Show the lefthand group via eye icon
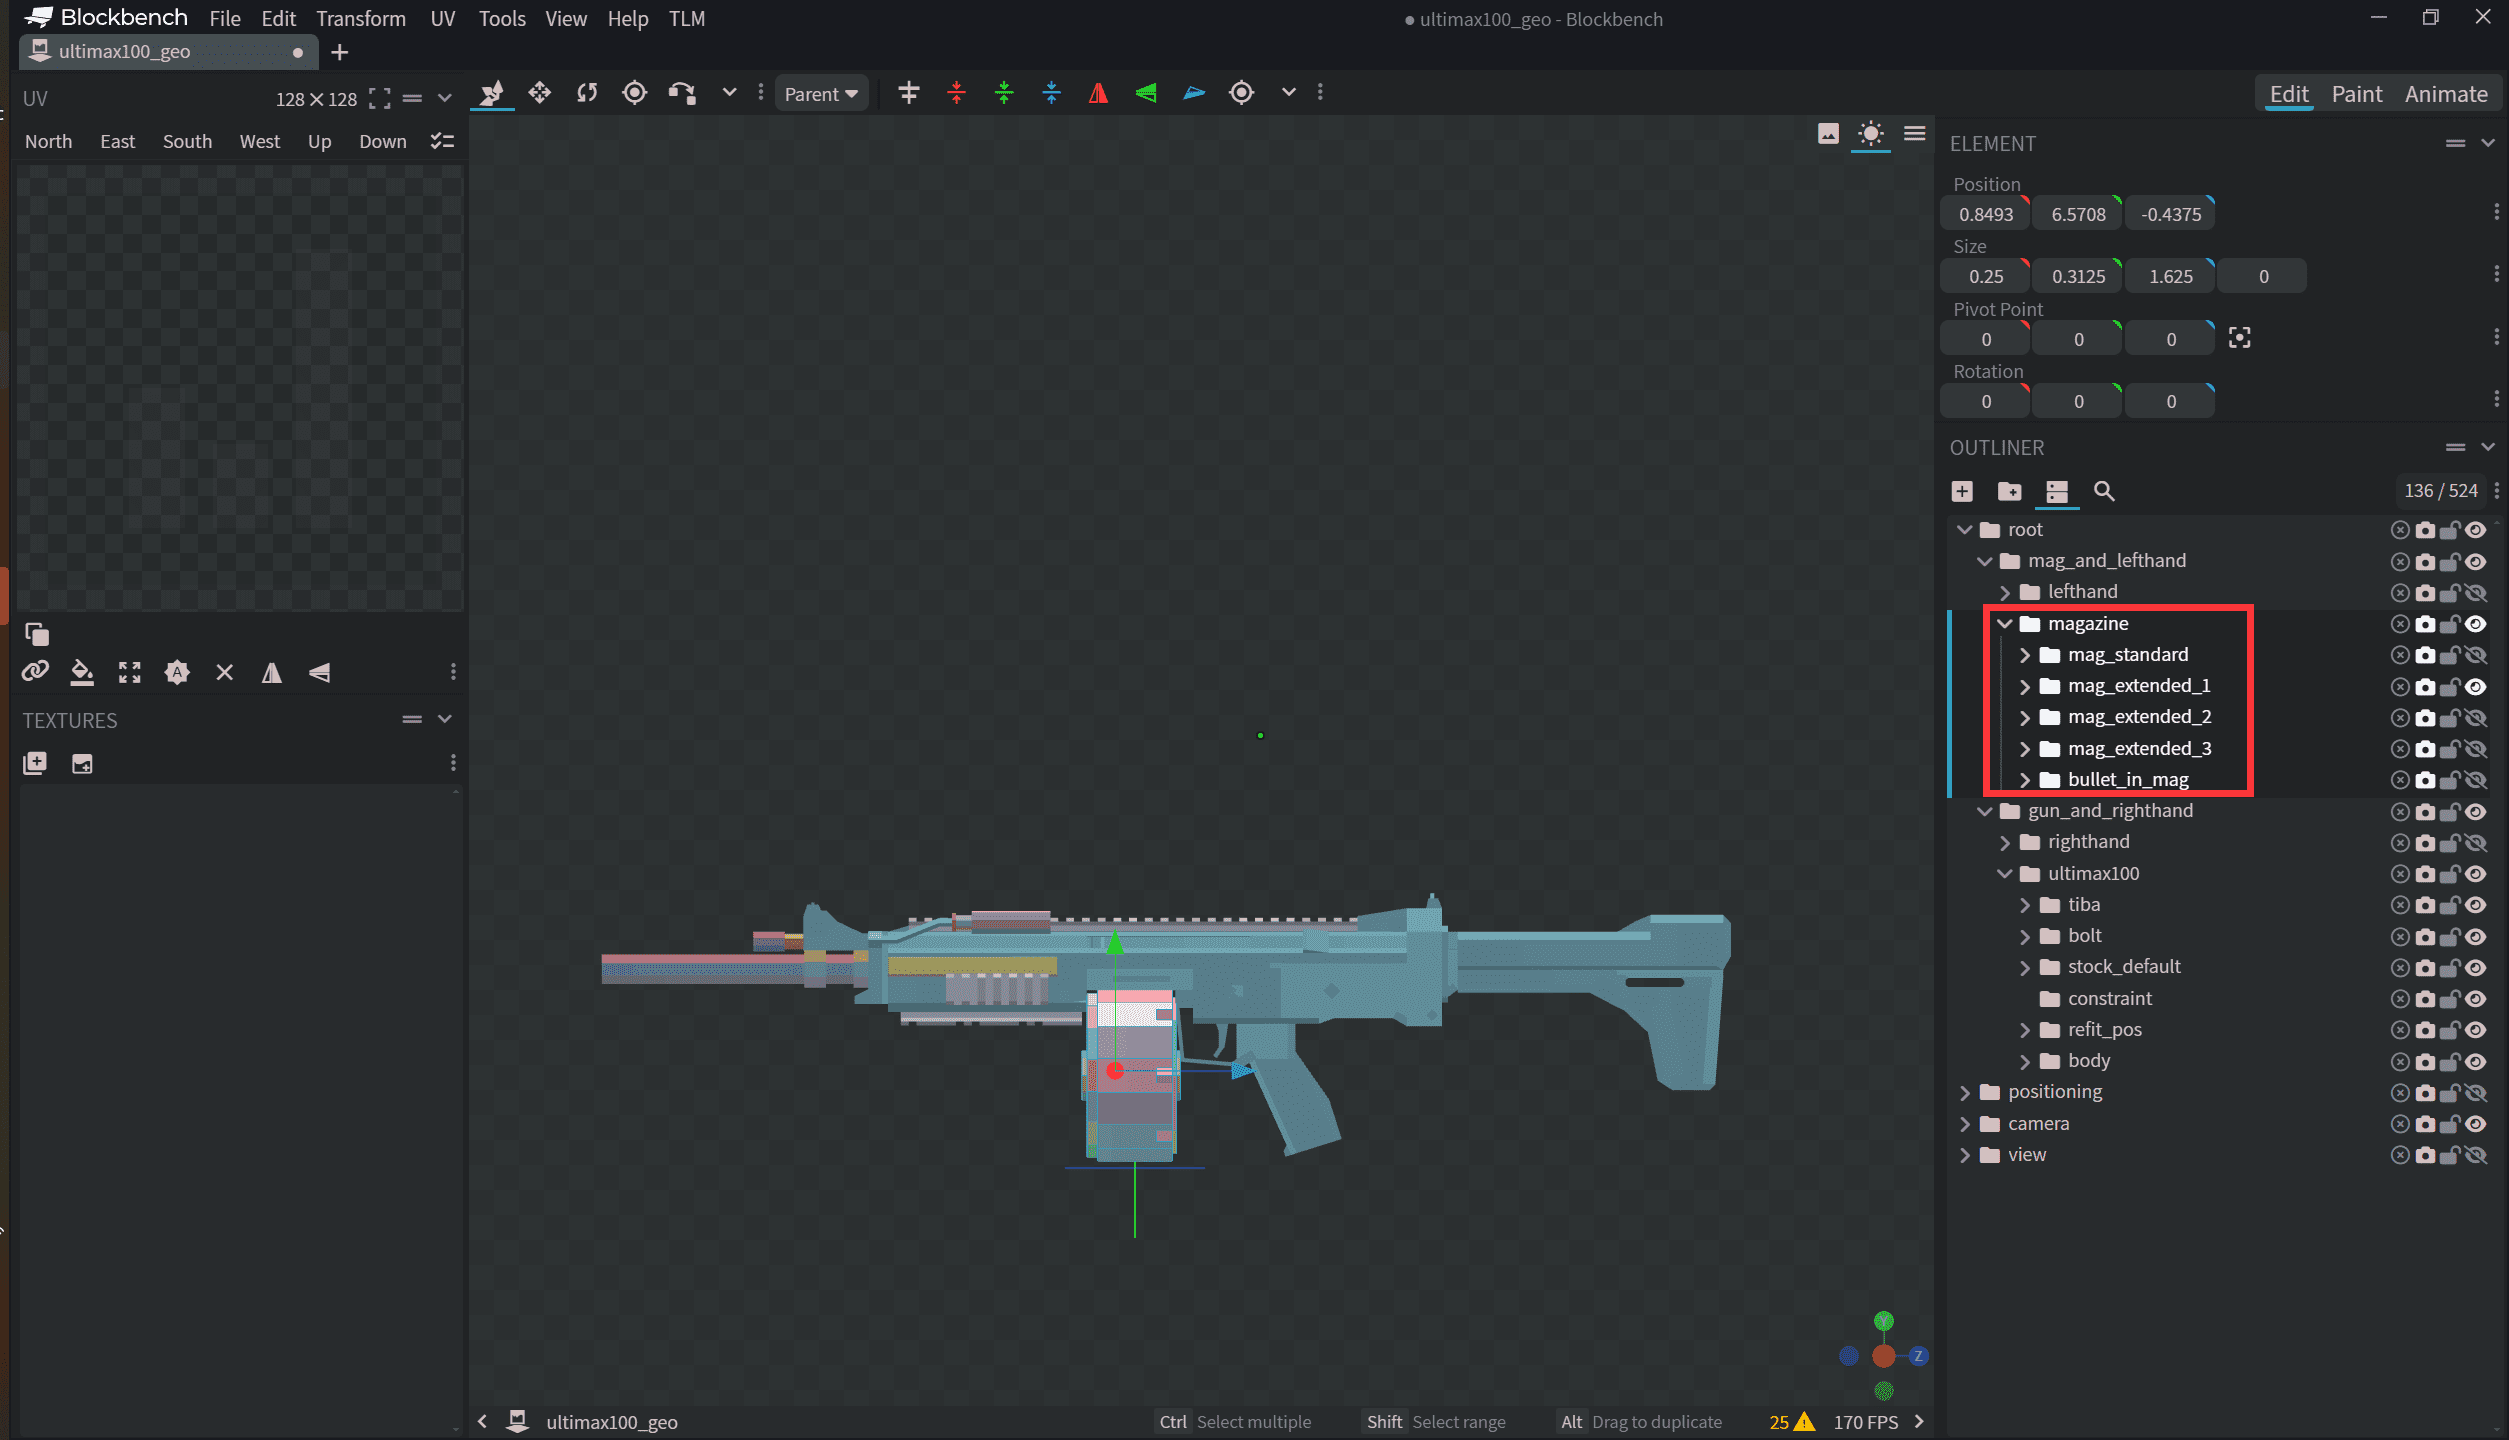This screenshot has width=2509, height=1440. [x=2476, y=593]
